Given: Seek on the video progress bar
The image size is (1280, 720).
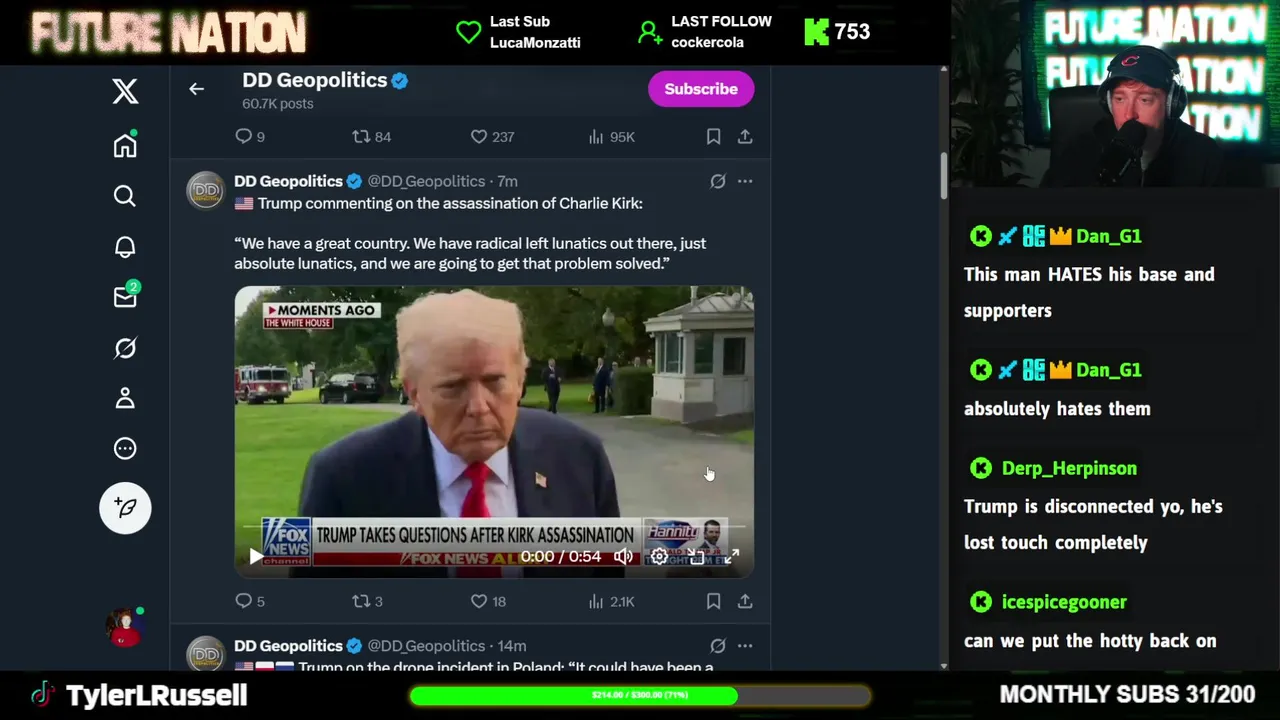Looking at the screenshot, I should (x=494, y=527).
